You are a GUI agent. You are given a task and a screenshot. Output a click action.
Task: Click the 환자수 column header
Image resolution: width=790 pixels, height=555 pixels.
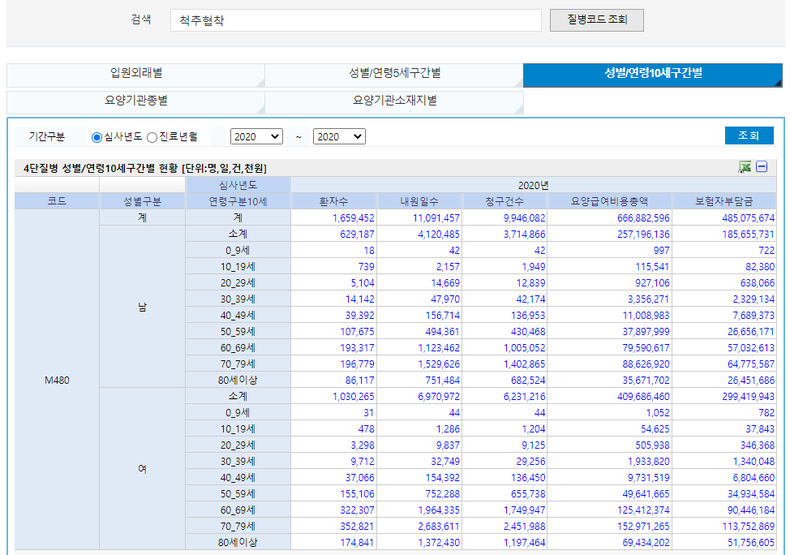(x=334, y=201)
